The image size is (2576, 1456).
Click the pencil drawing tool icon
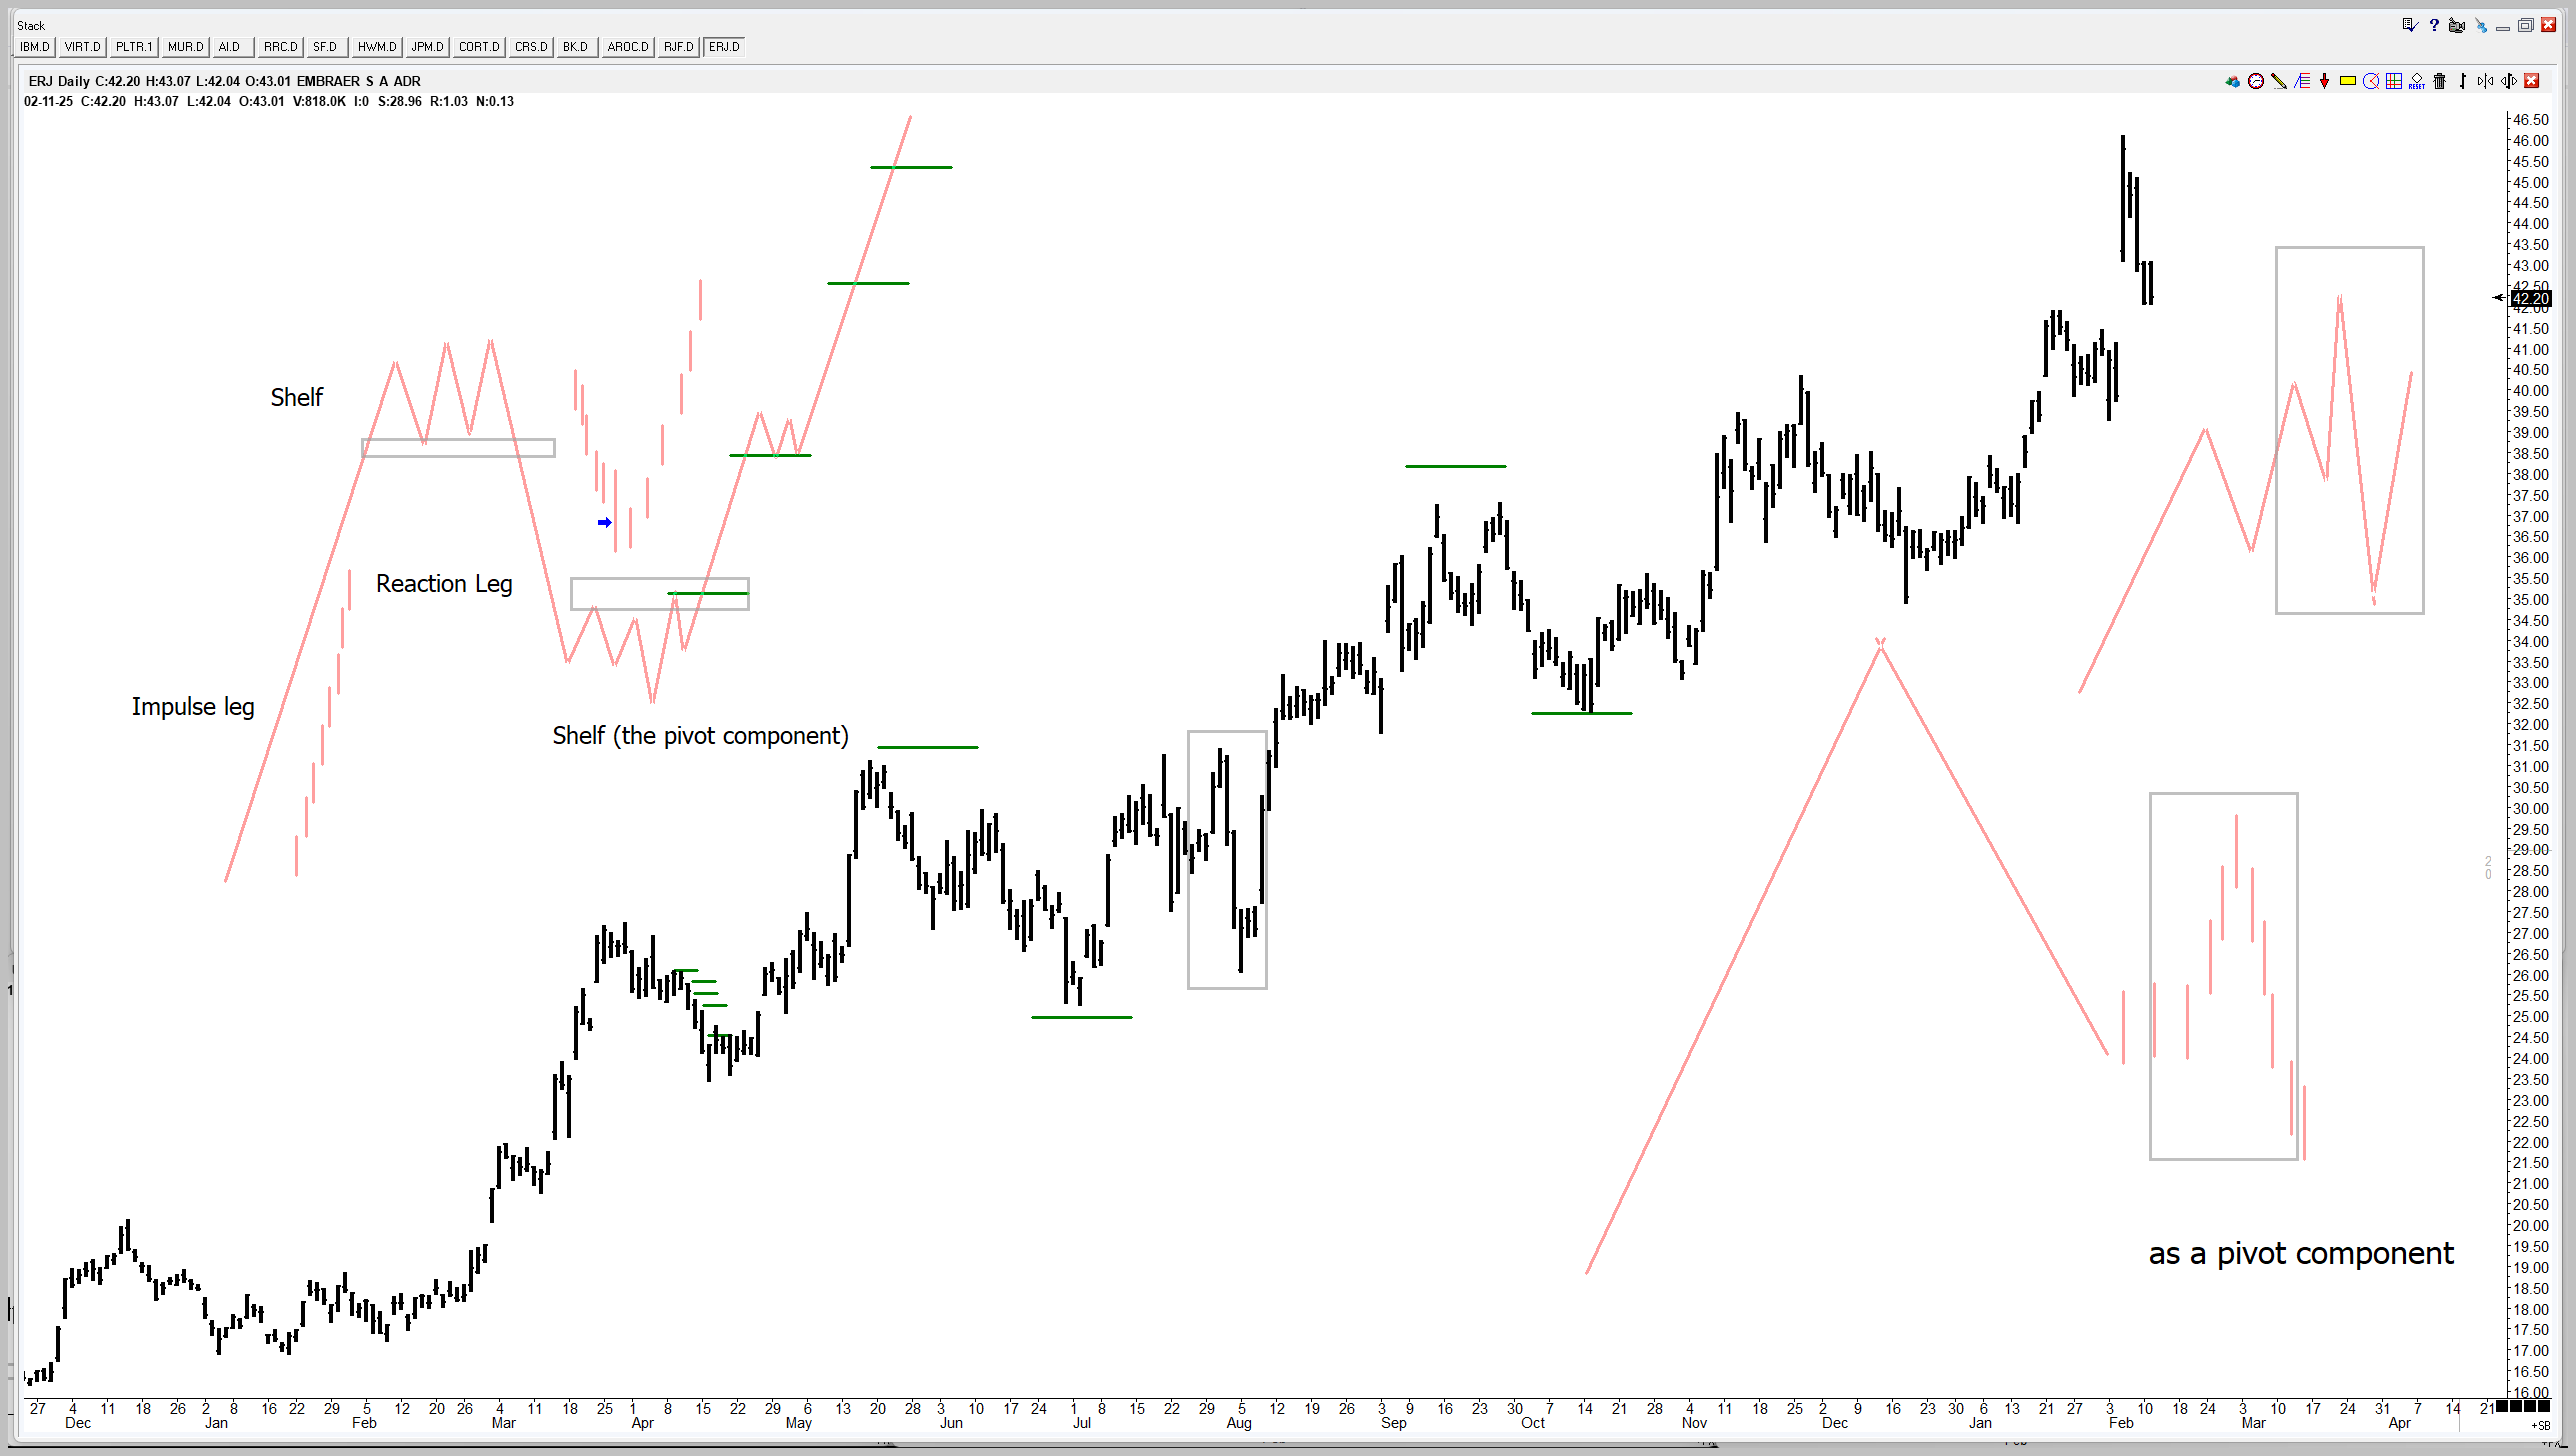[x=2279, y=81]
